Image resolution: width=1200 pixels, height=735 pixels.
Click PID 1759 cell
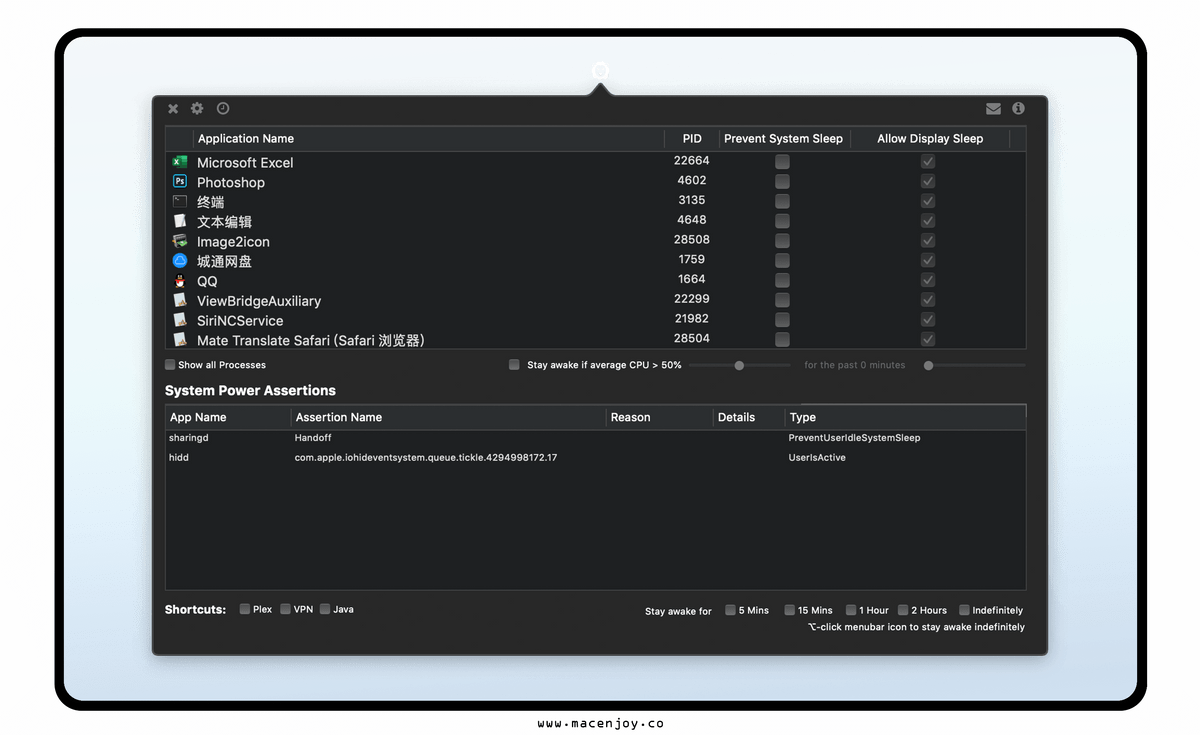(692, 259)
